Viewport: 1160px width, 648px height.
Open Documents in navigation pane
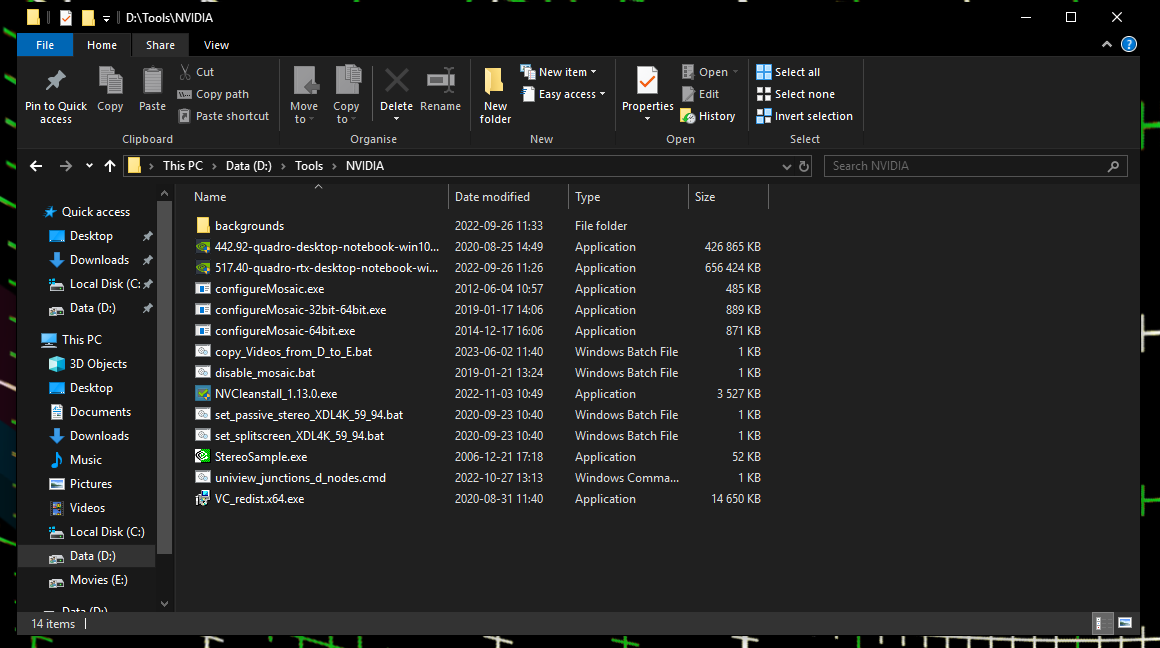[x=100, y=412]
